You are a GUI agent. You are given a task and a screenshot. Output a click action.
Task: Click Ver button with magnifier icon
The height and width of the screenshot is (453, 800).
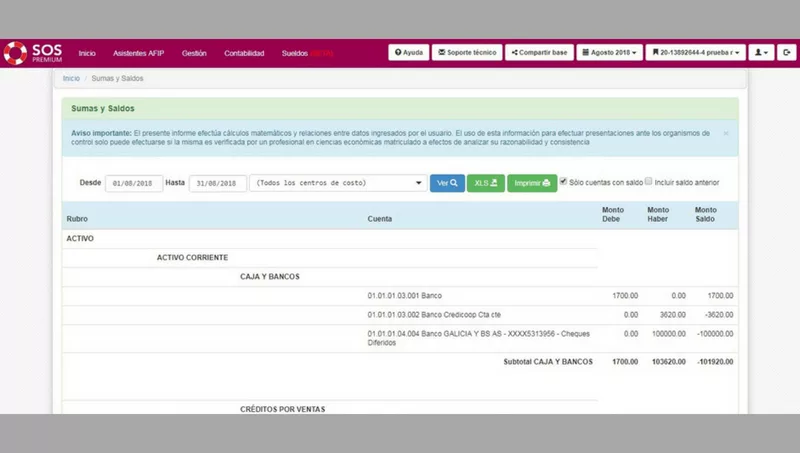447,183
